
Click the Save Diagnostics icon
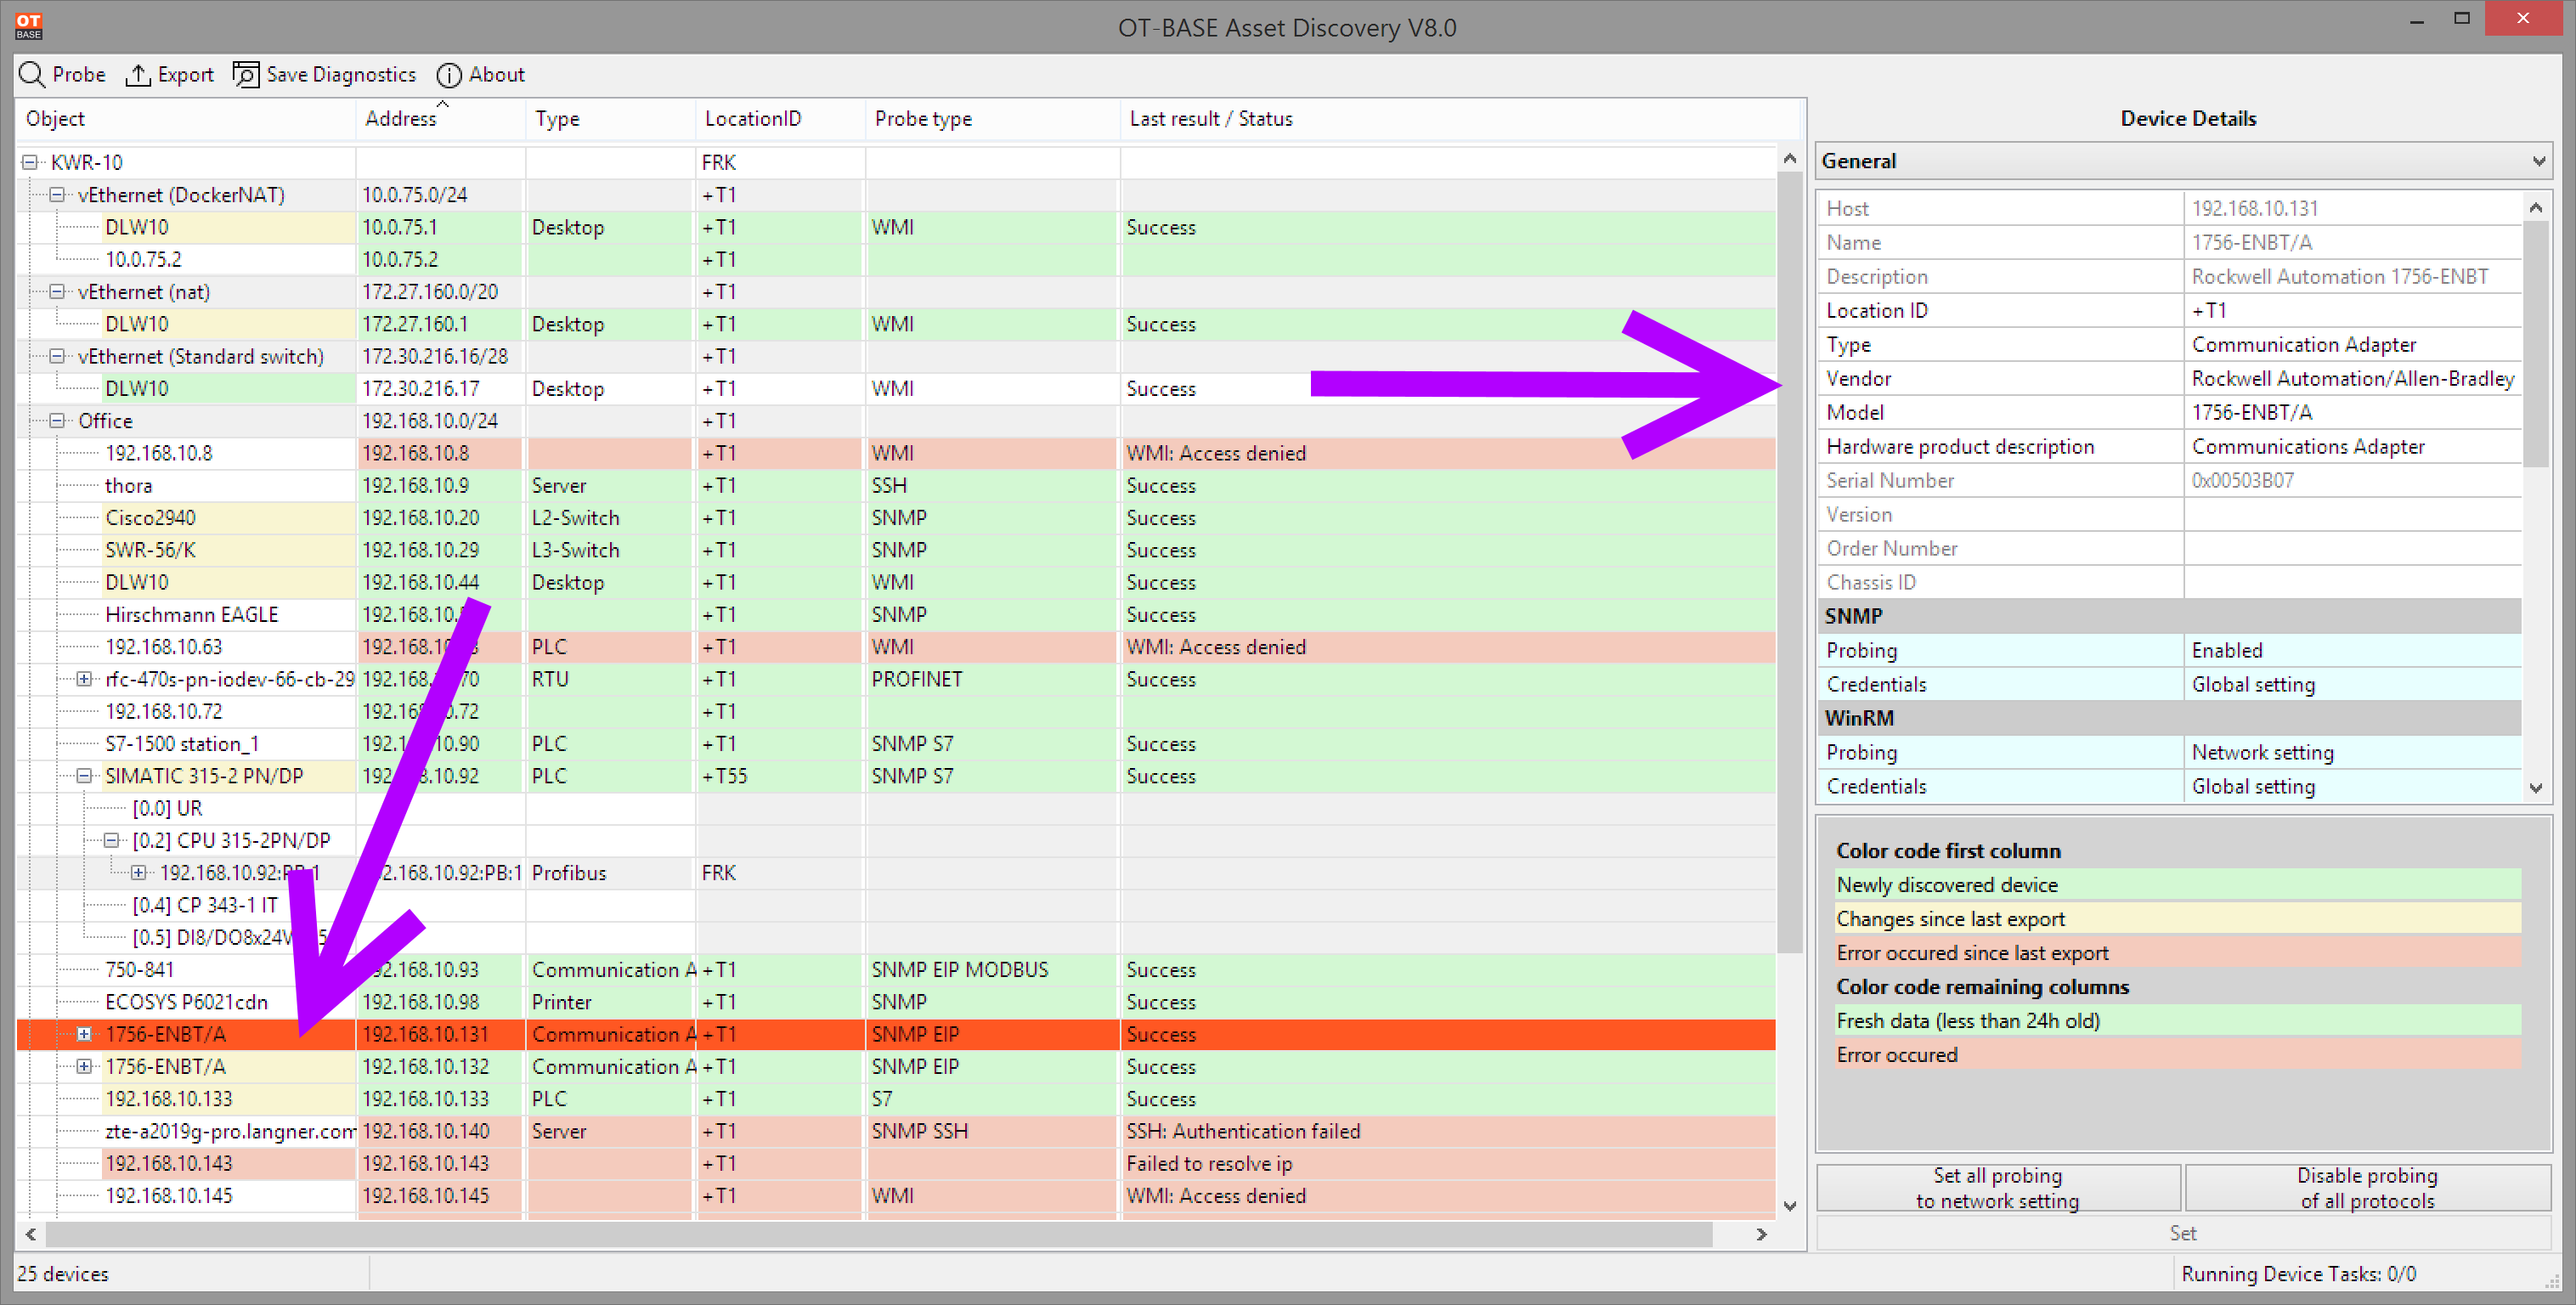pos(245,75)
